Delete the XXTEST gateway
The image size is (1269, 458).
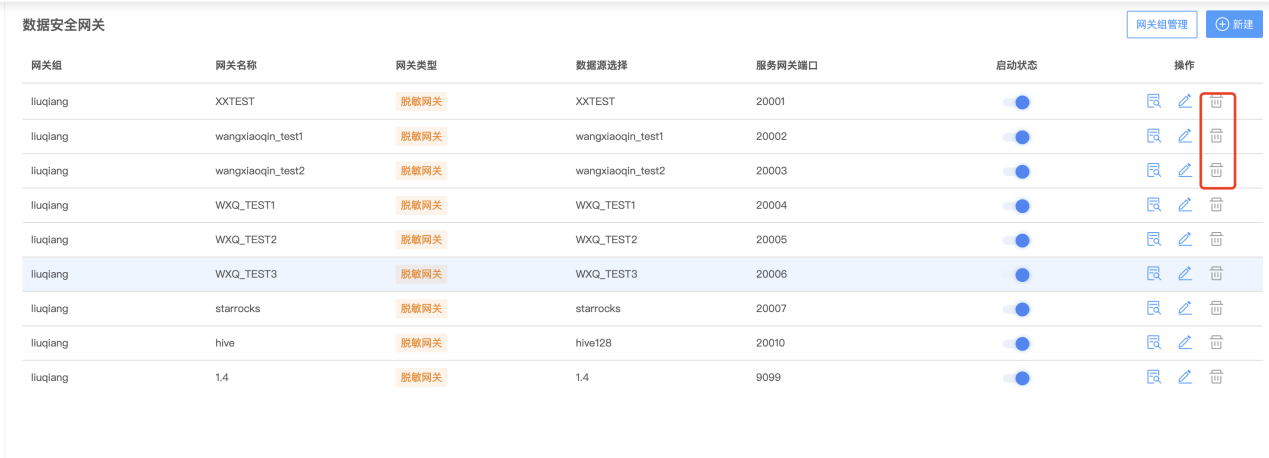[1216, 101]
